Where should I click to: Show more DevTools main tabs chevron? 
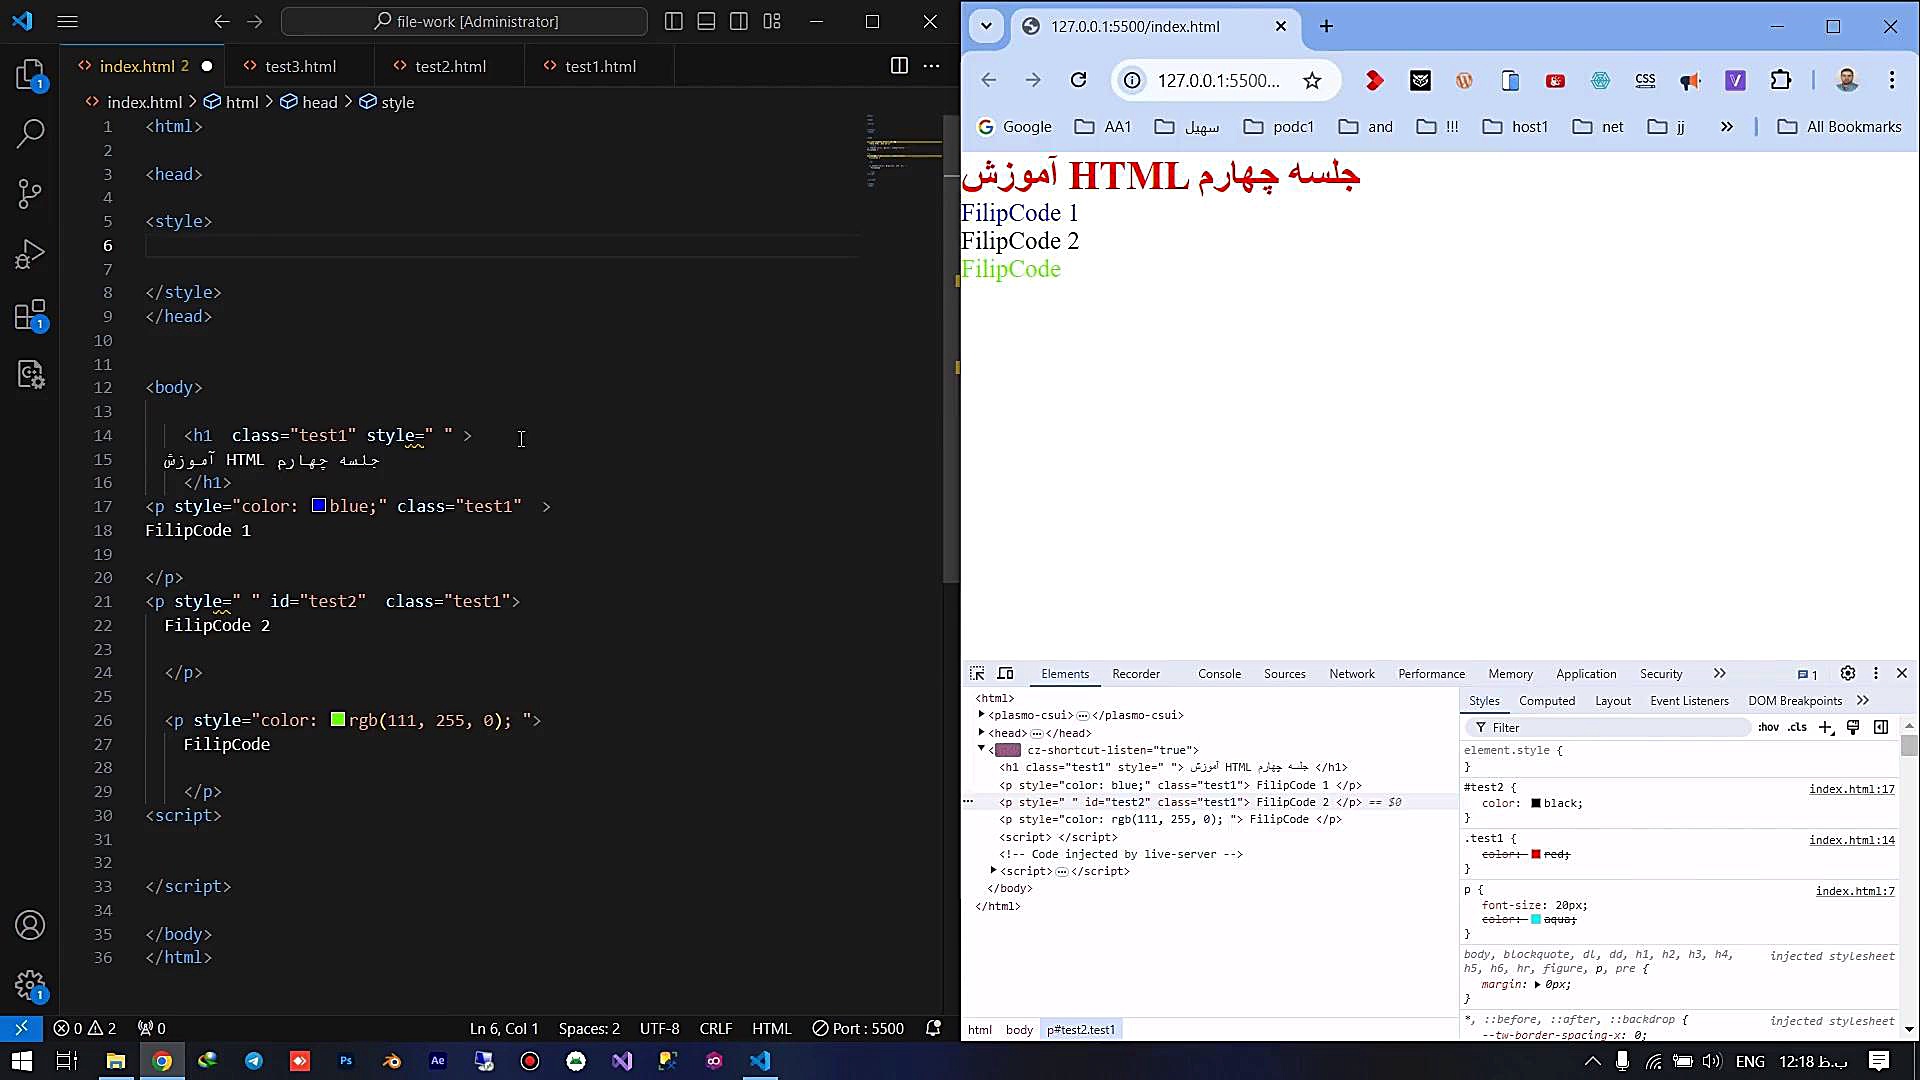click(1719, 674)
